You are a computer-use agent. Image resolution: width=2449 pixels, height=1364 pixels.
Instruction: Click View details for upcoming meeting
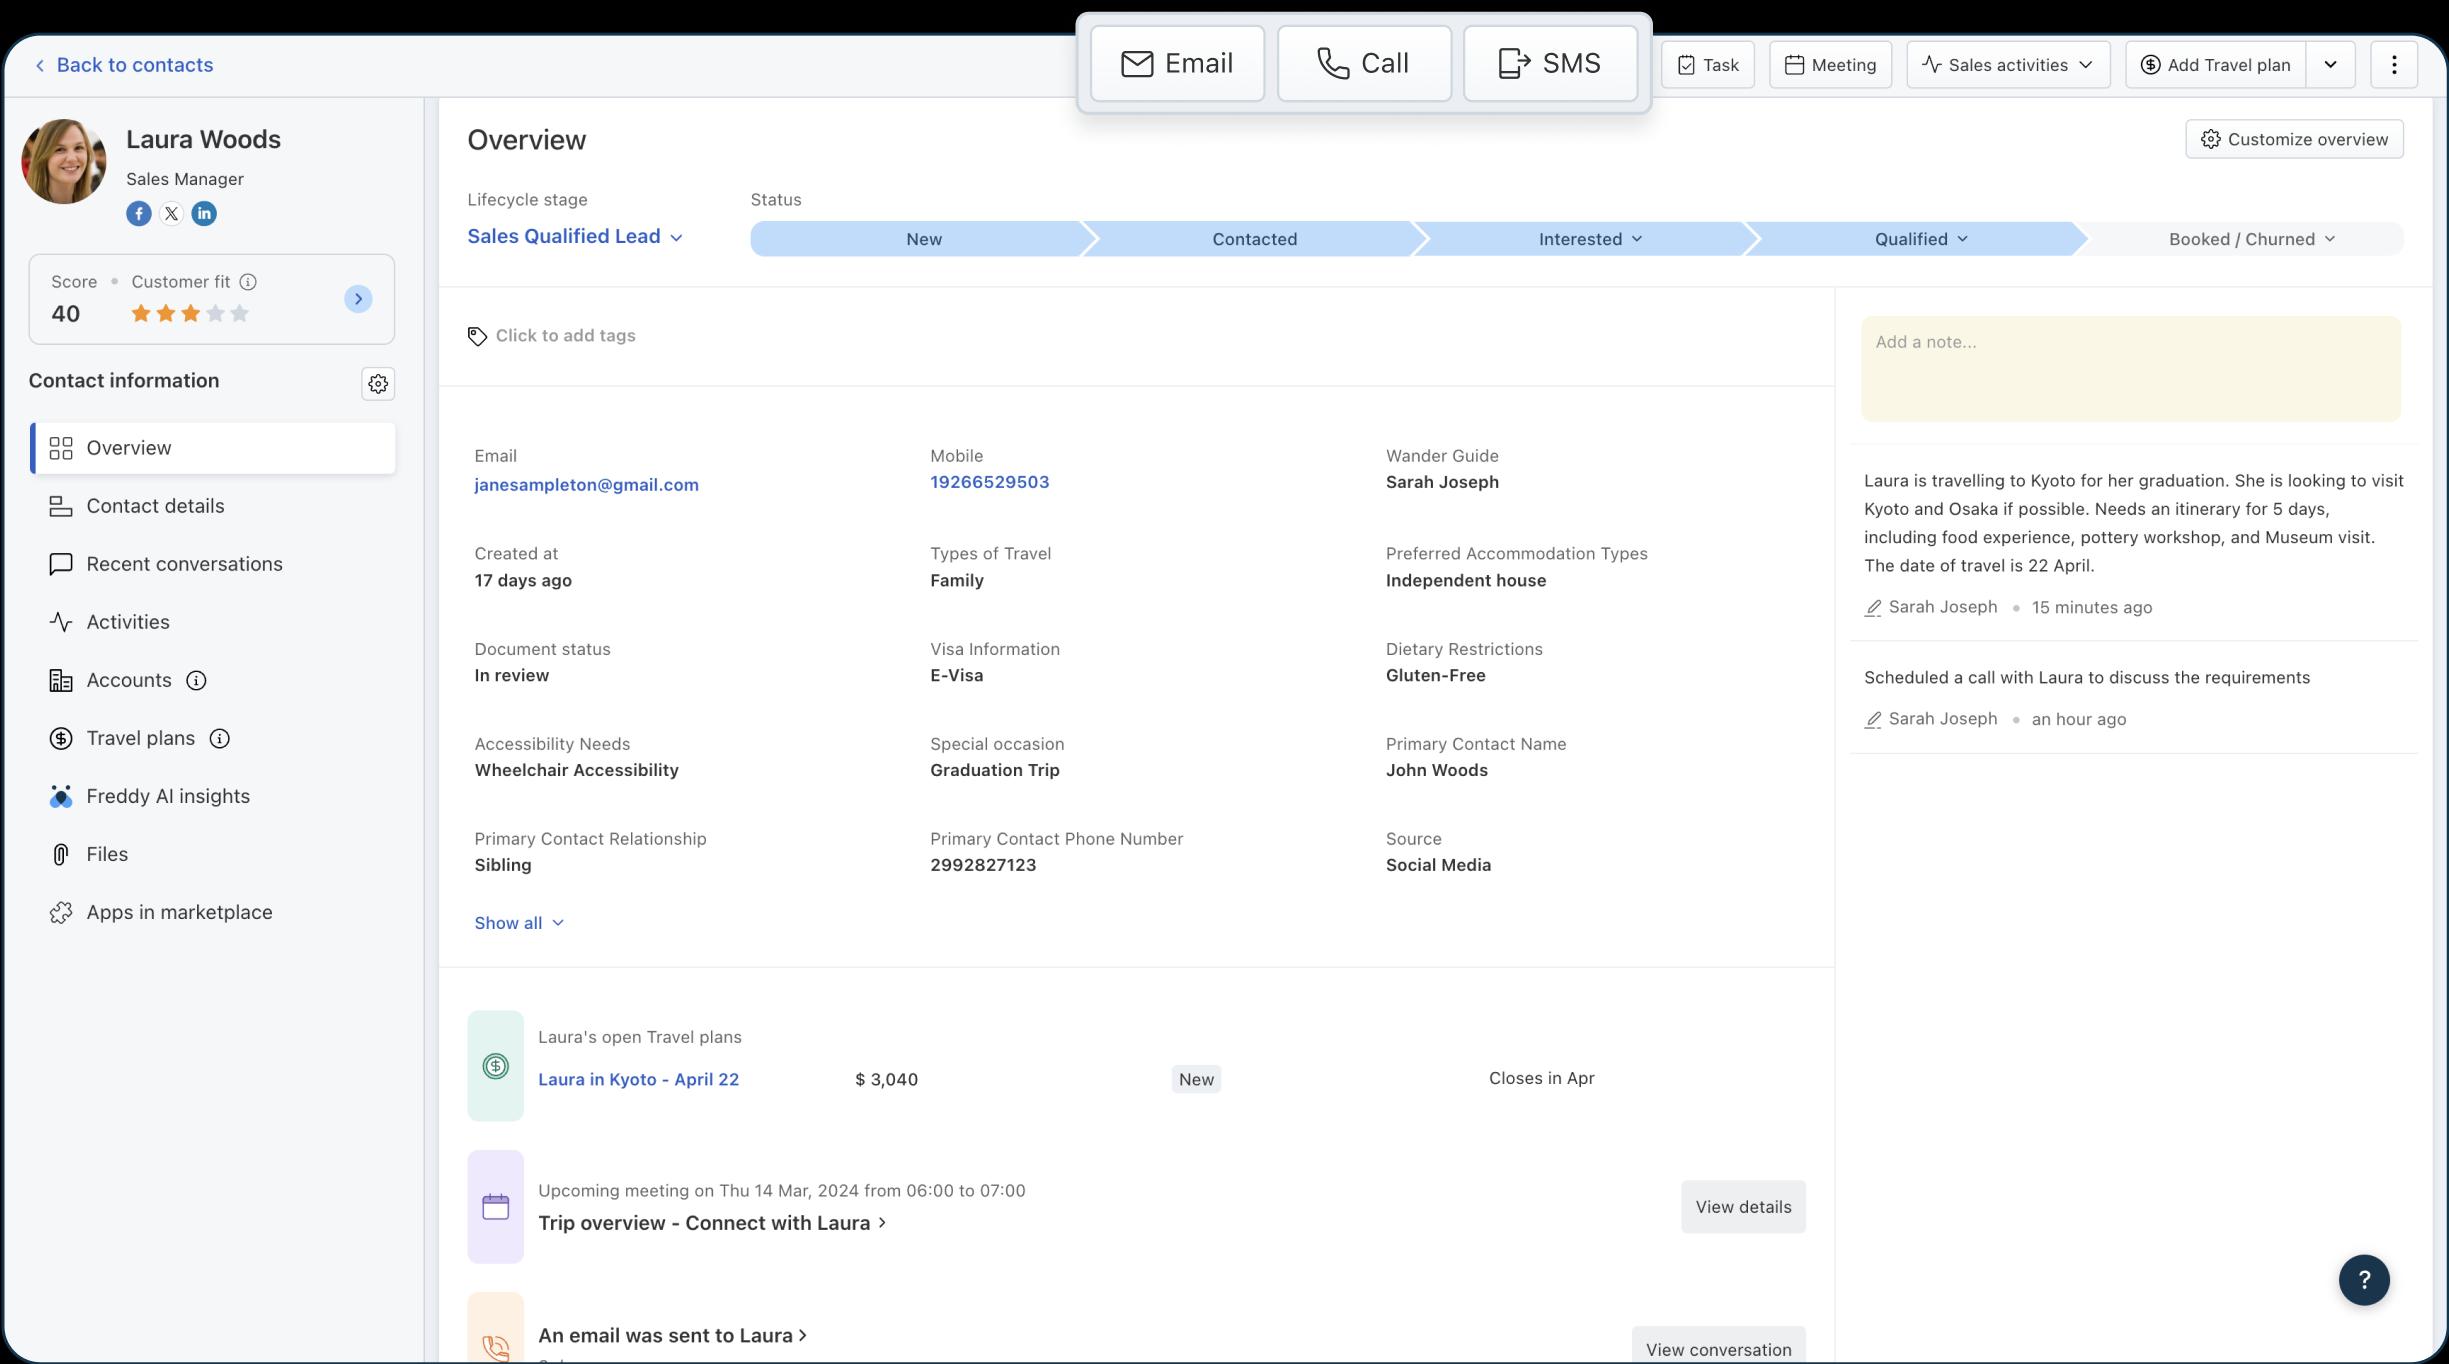click(x=1743, y=1207)
